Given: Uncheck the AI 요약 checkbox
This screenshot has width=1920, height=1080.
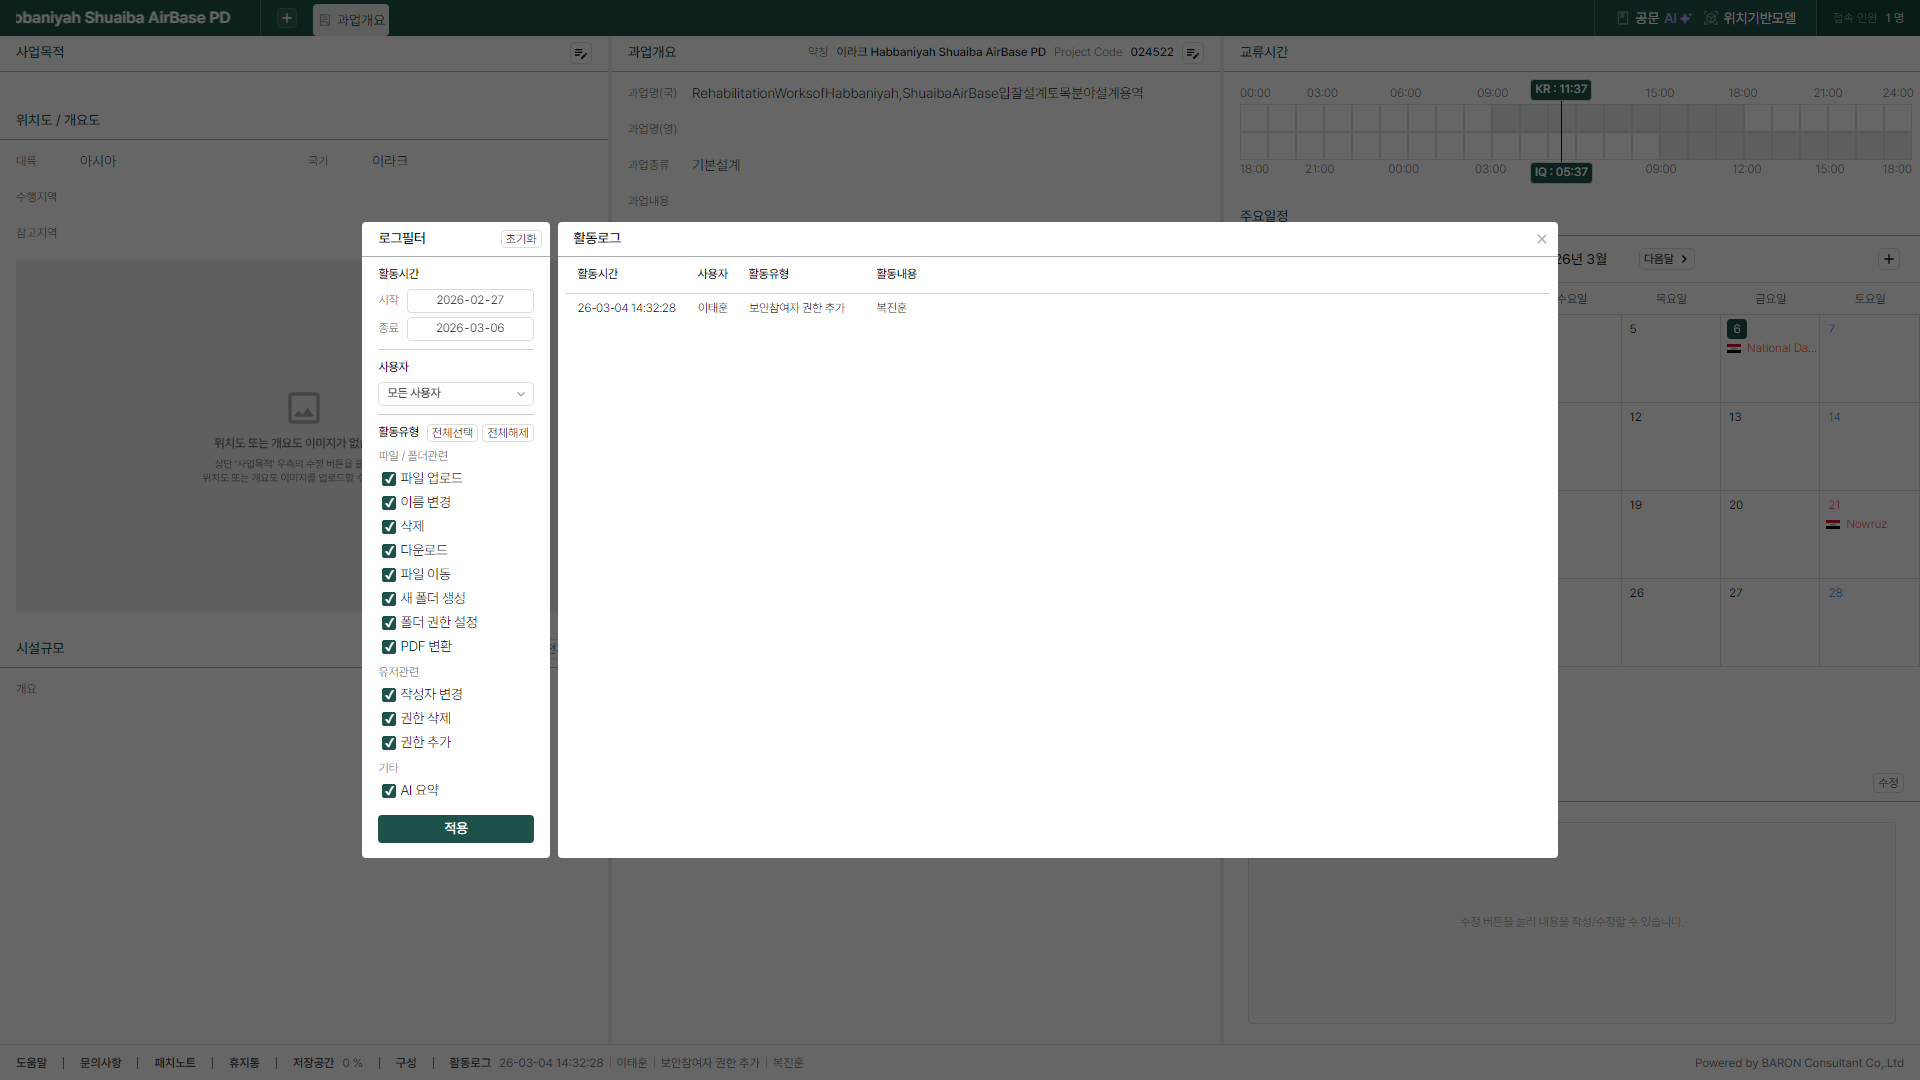Looking at the screenshot, I should [x=389, y=791].
